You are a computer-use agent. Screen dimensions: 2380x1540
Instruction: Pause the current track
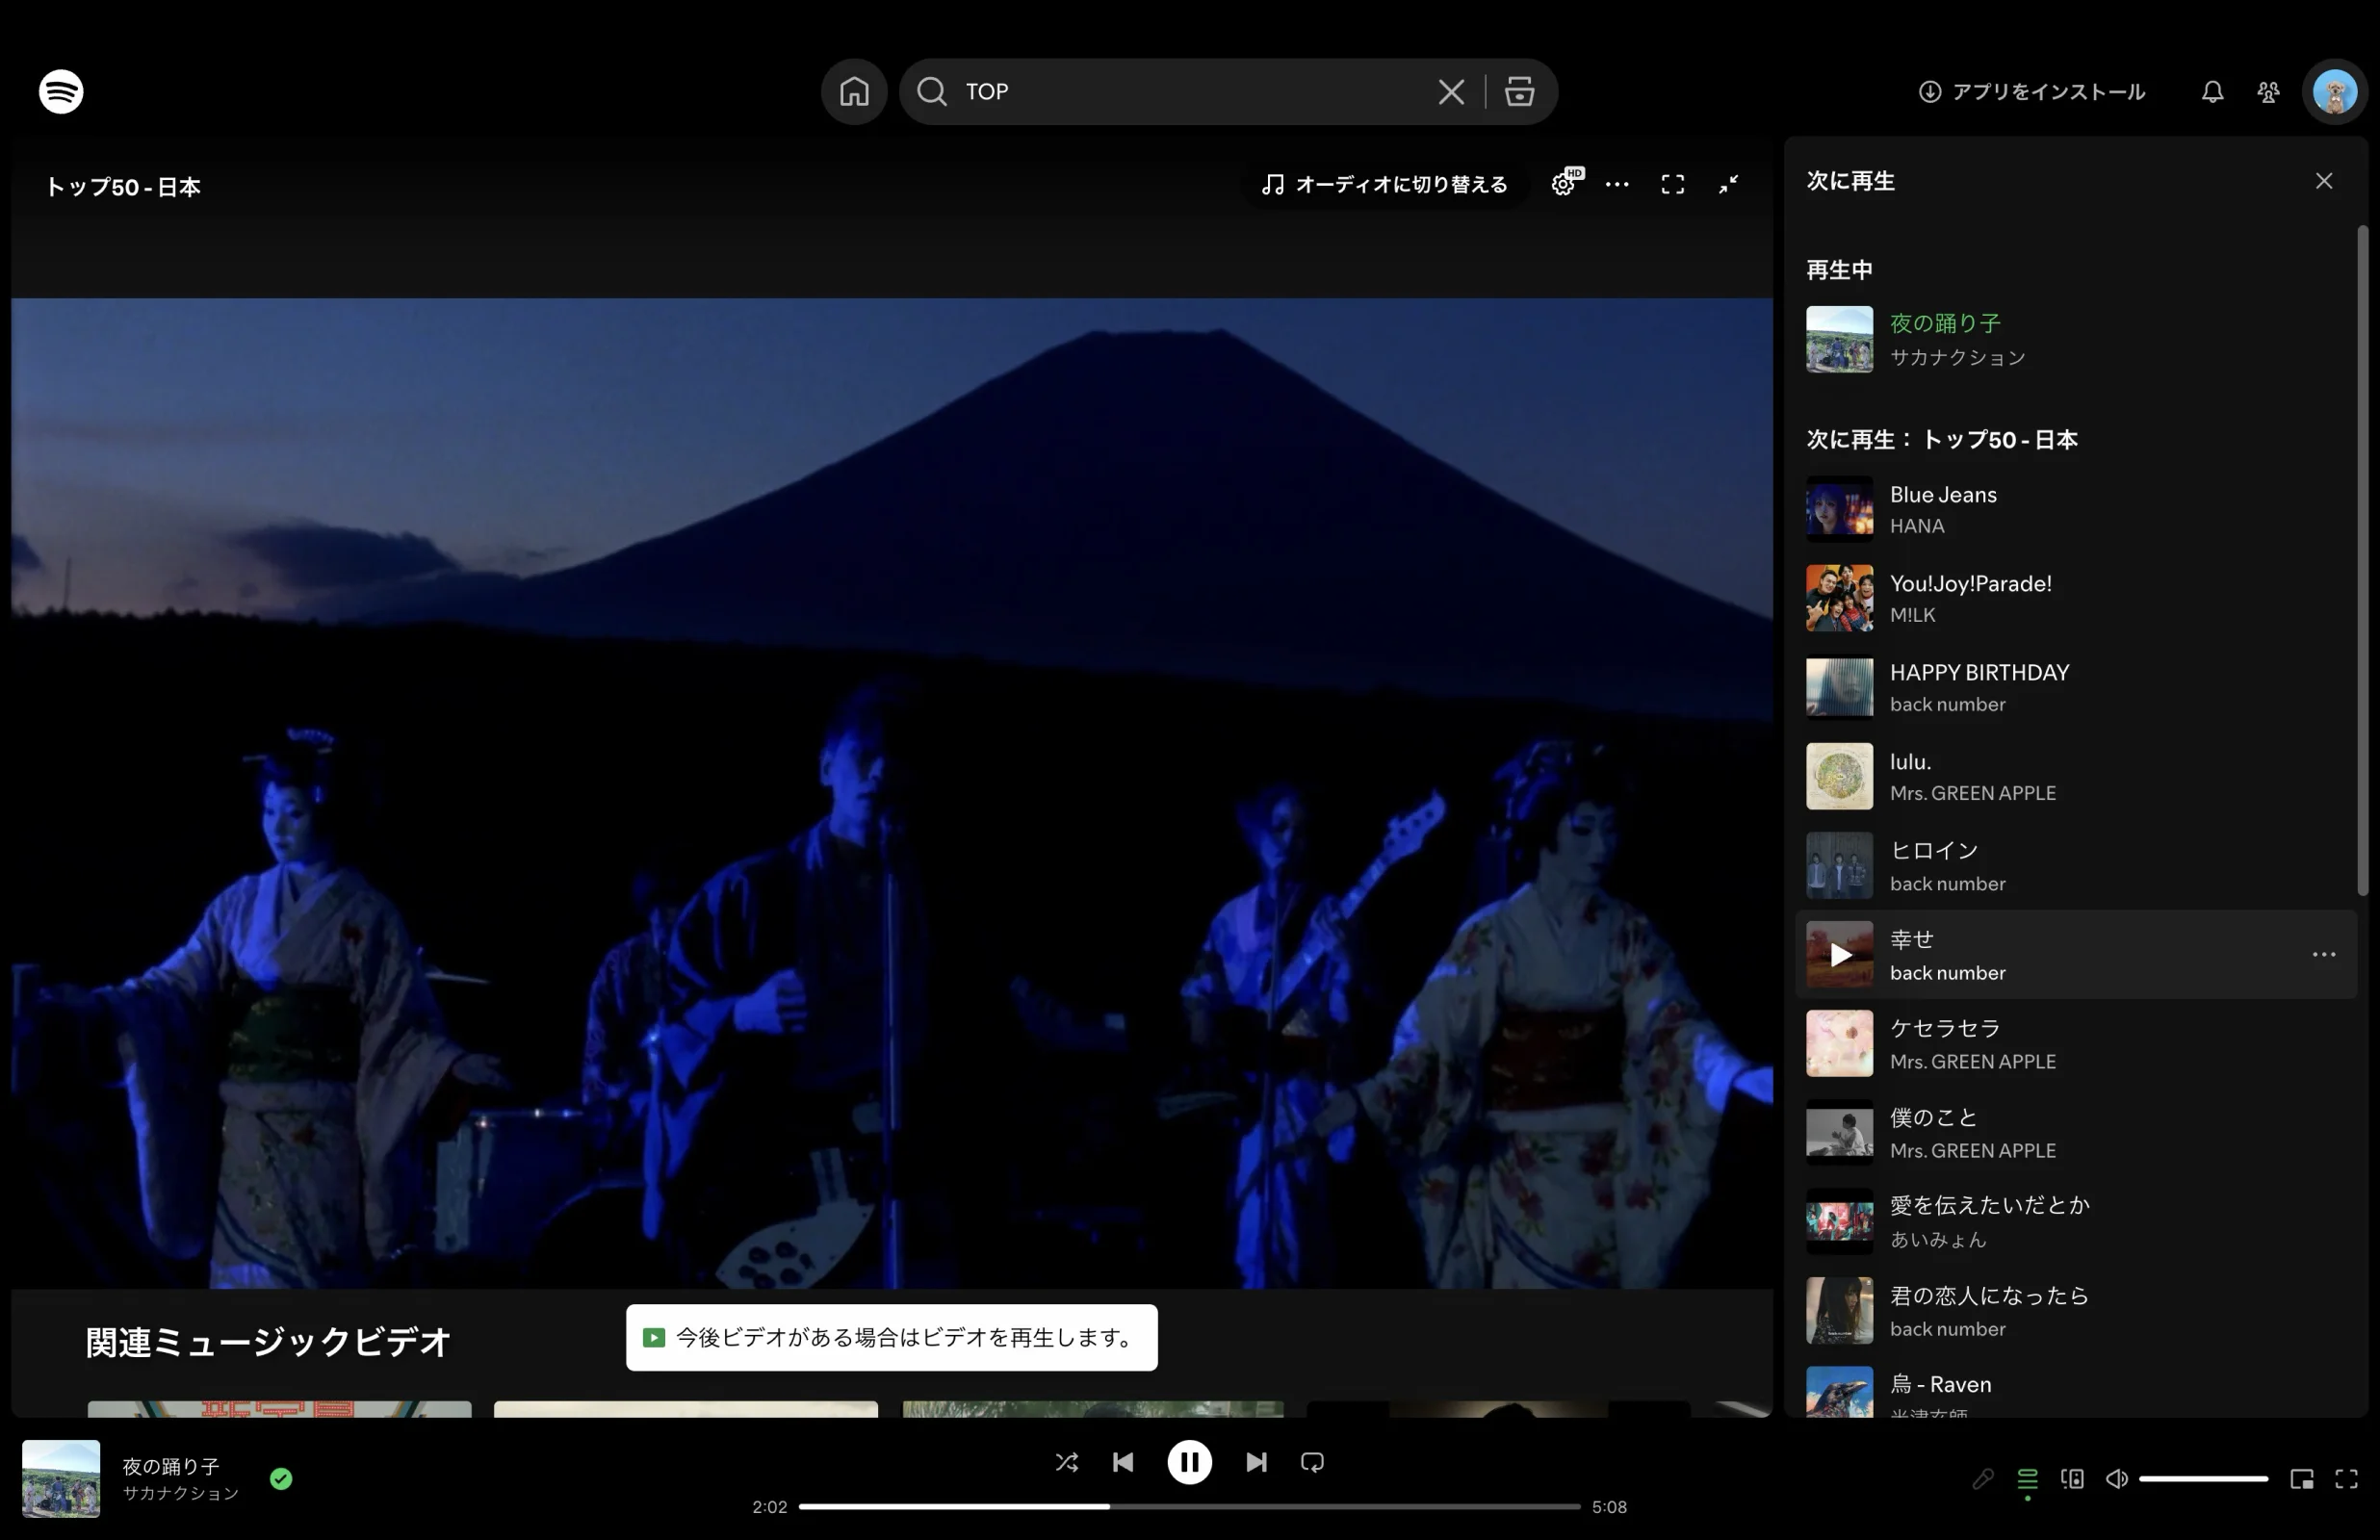[x=1189, y=1461]
